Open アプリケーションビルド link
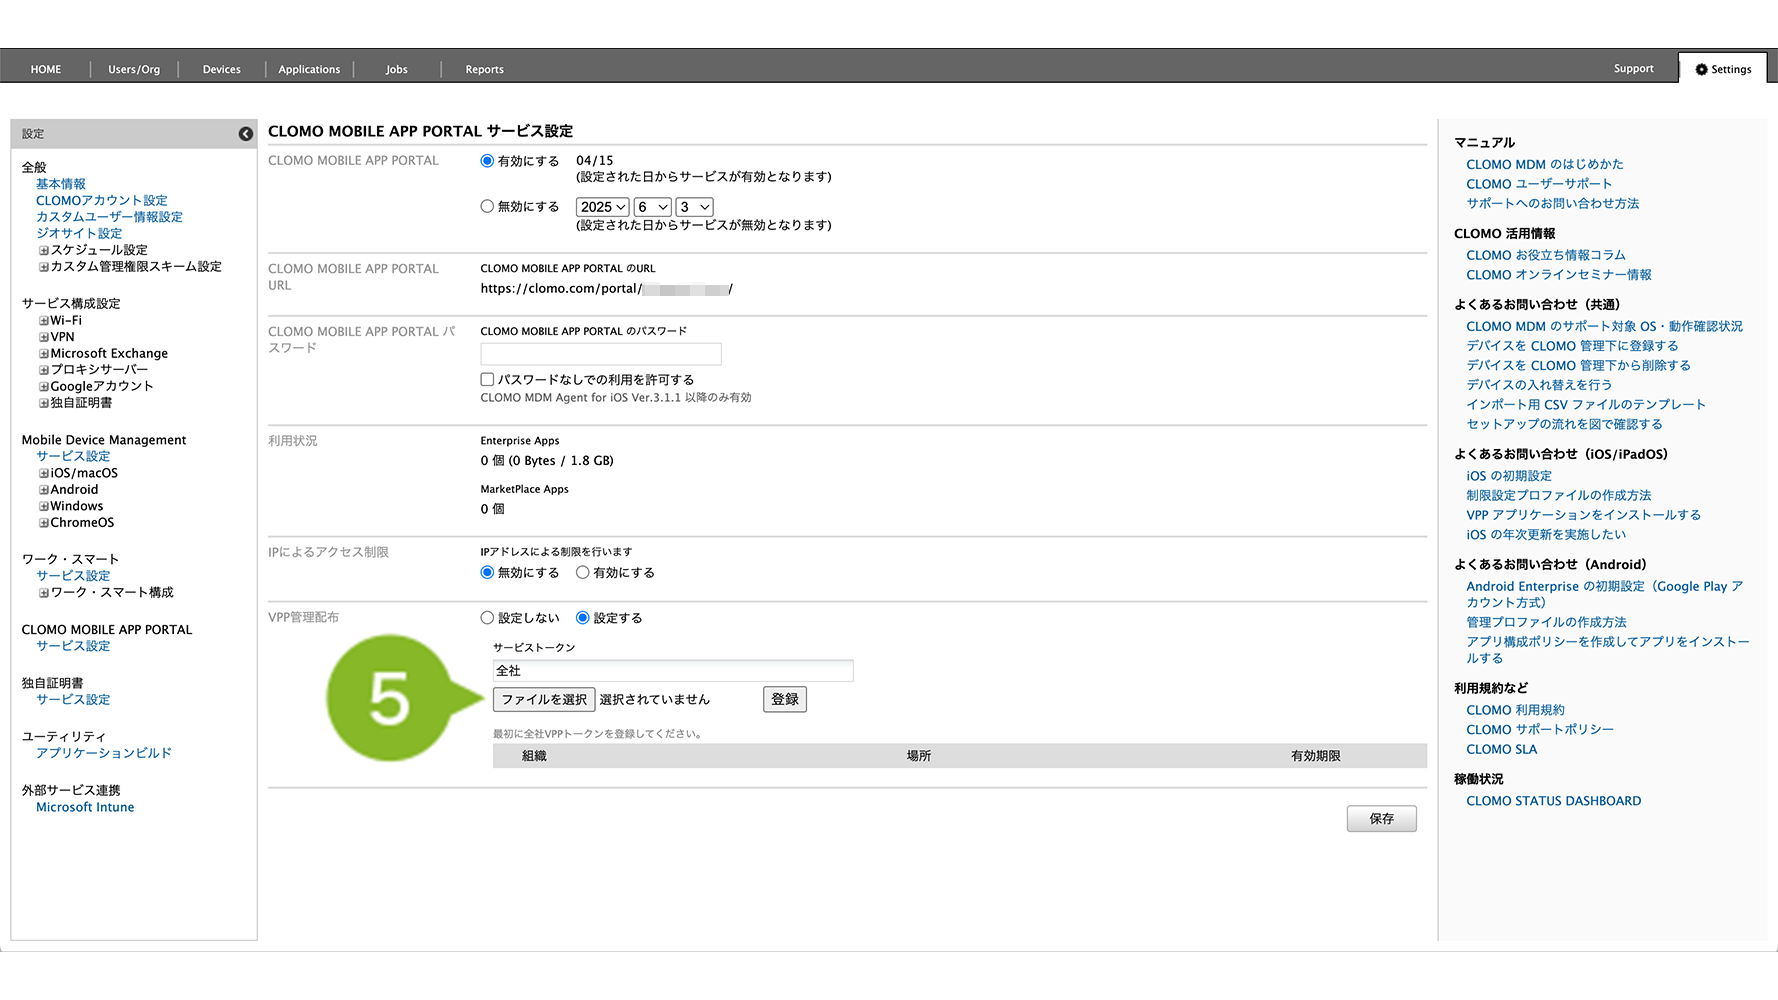1778x1000 pixels. (104, 753)
